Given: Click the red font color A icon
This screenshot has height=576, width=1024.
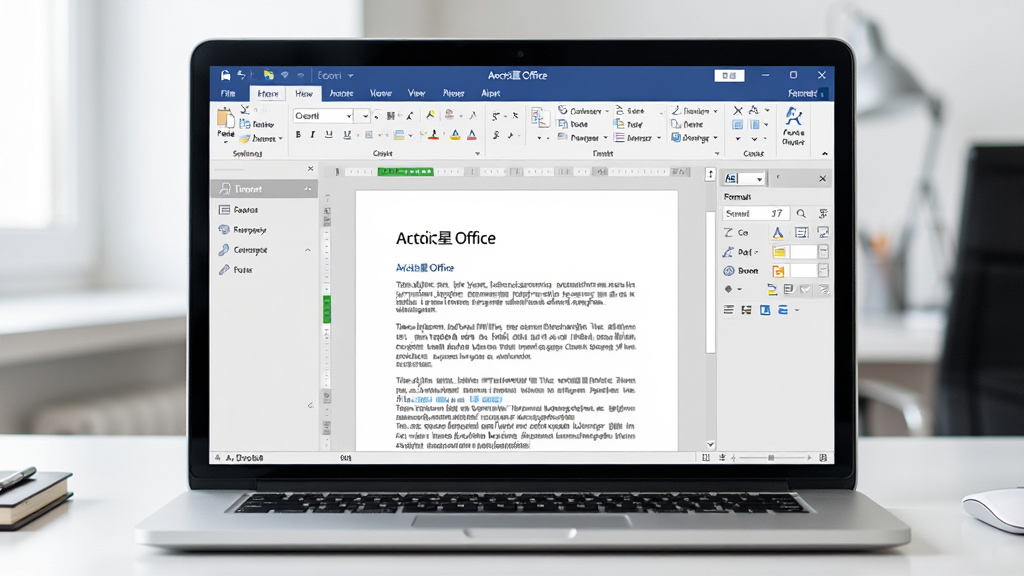Looking at the screenshot, I should tap(472, 135).
